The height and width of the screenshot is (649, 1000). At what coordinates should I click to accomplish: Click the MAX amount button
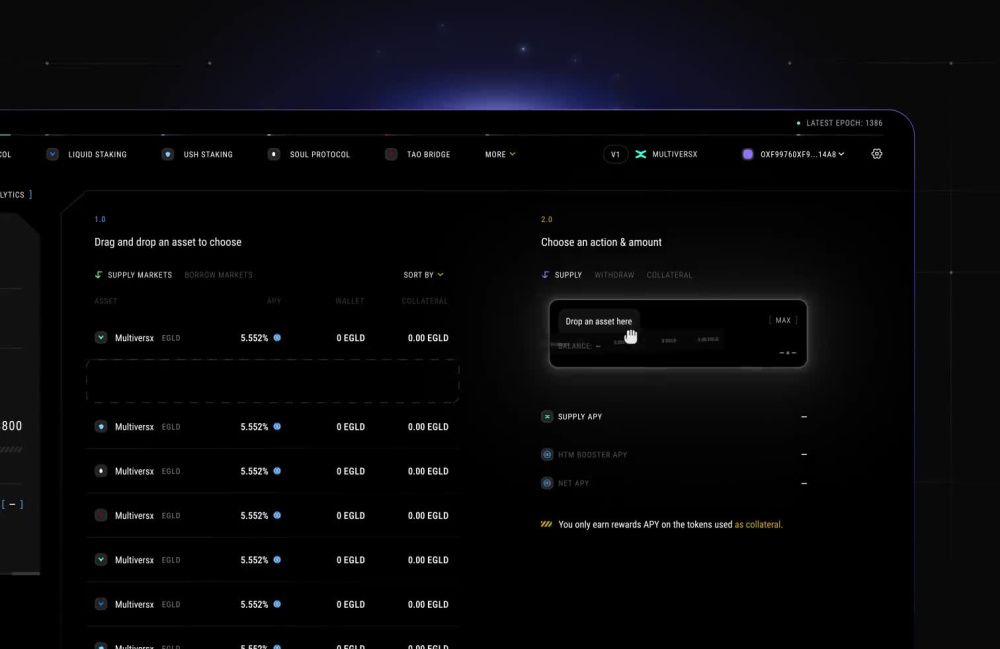coord(783,320)
